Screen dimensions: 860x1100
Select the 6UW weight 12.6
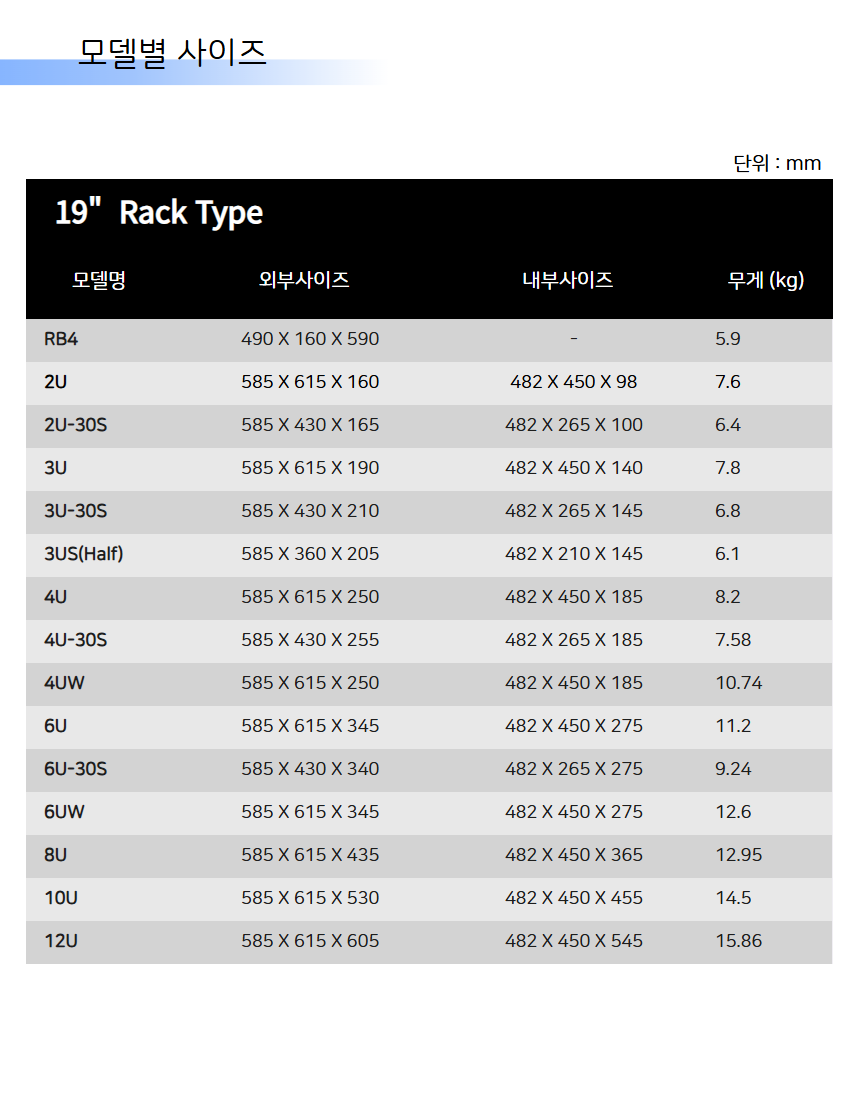733,812
